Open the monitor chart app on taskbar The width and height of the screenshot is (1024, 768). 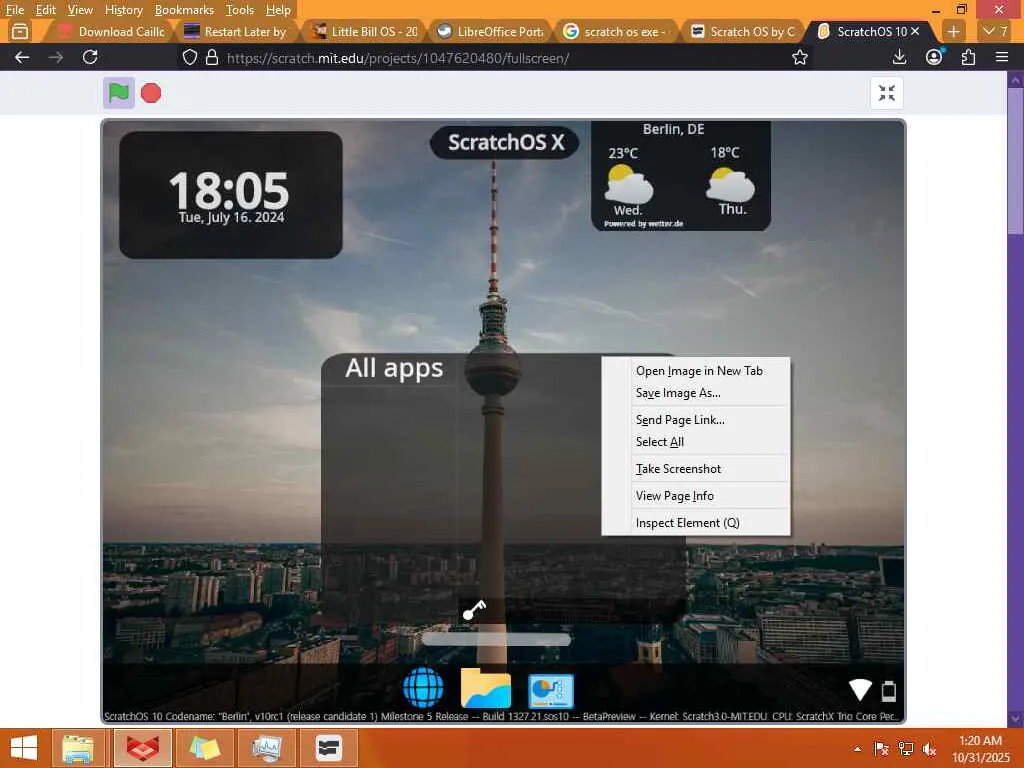(267, 748)
